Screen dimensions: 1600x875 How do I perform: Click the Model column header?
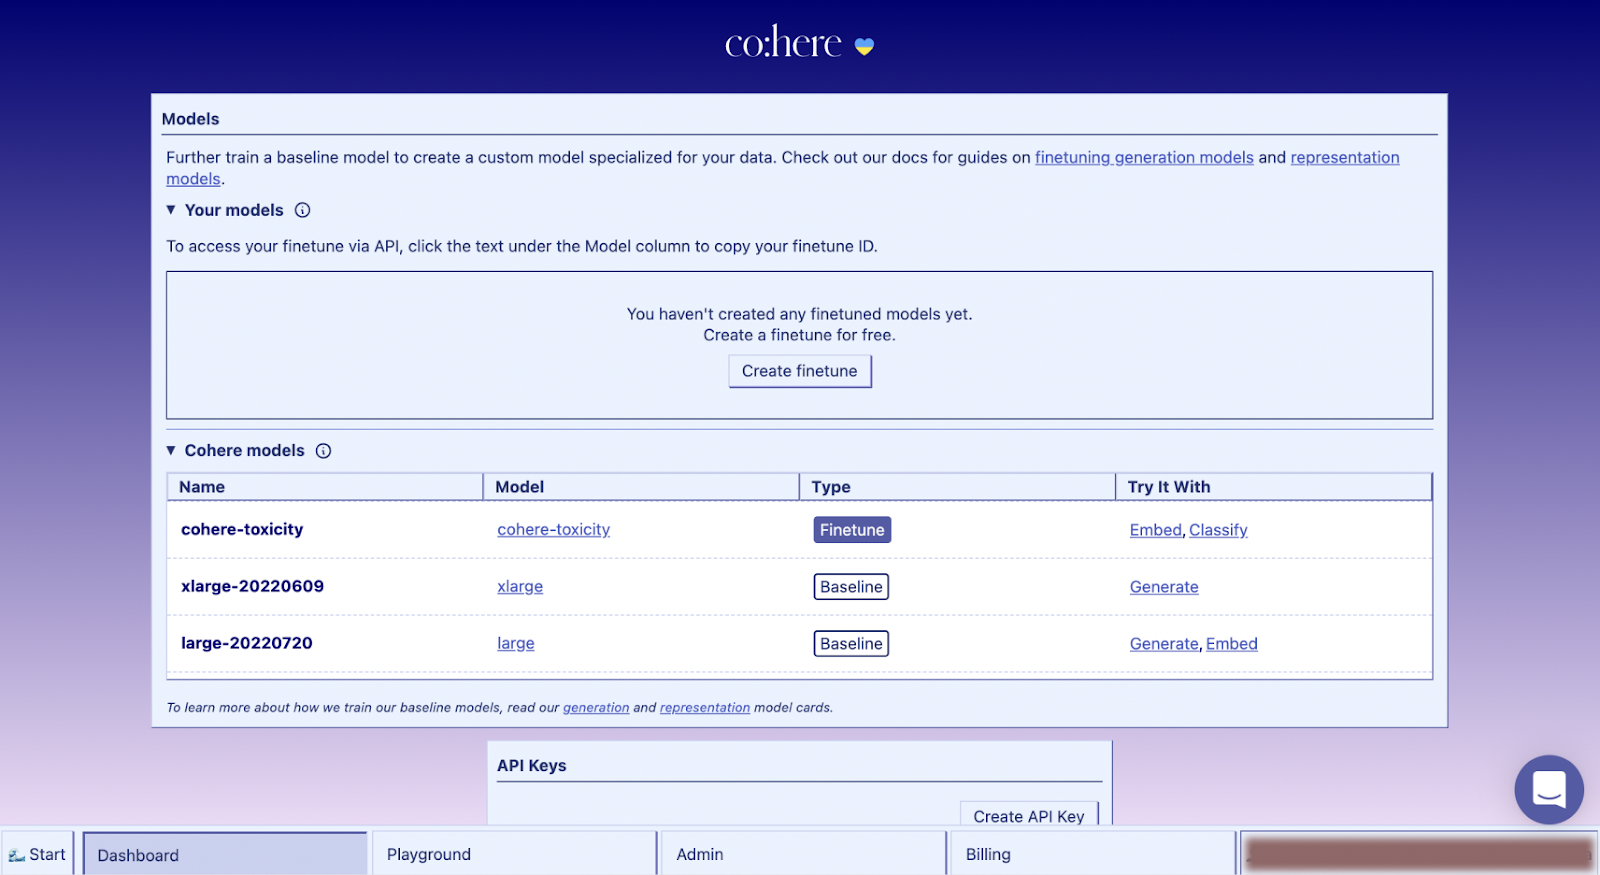pos(641,487)
